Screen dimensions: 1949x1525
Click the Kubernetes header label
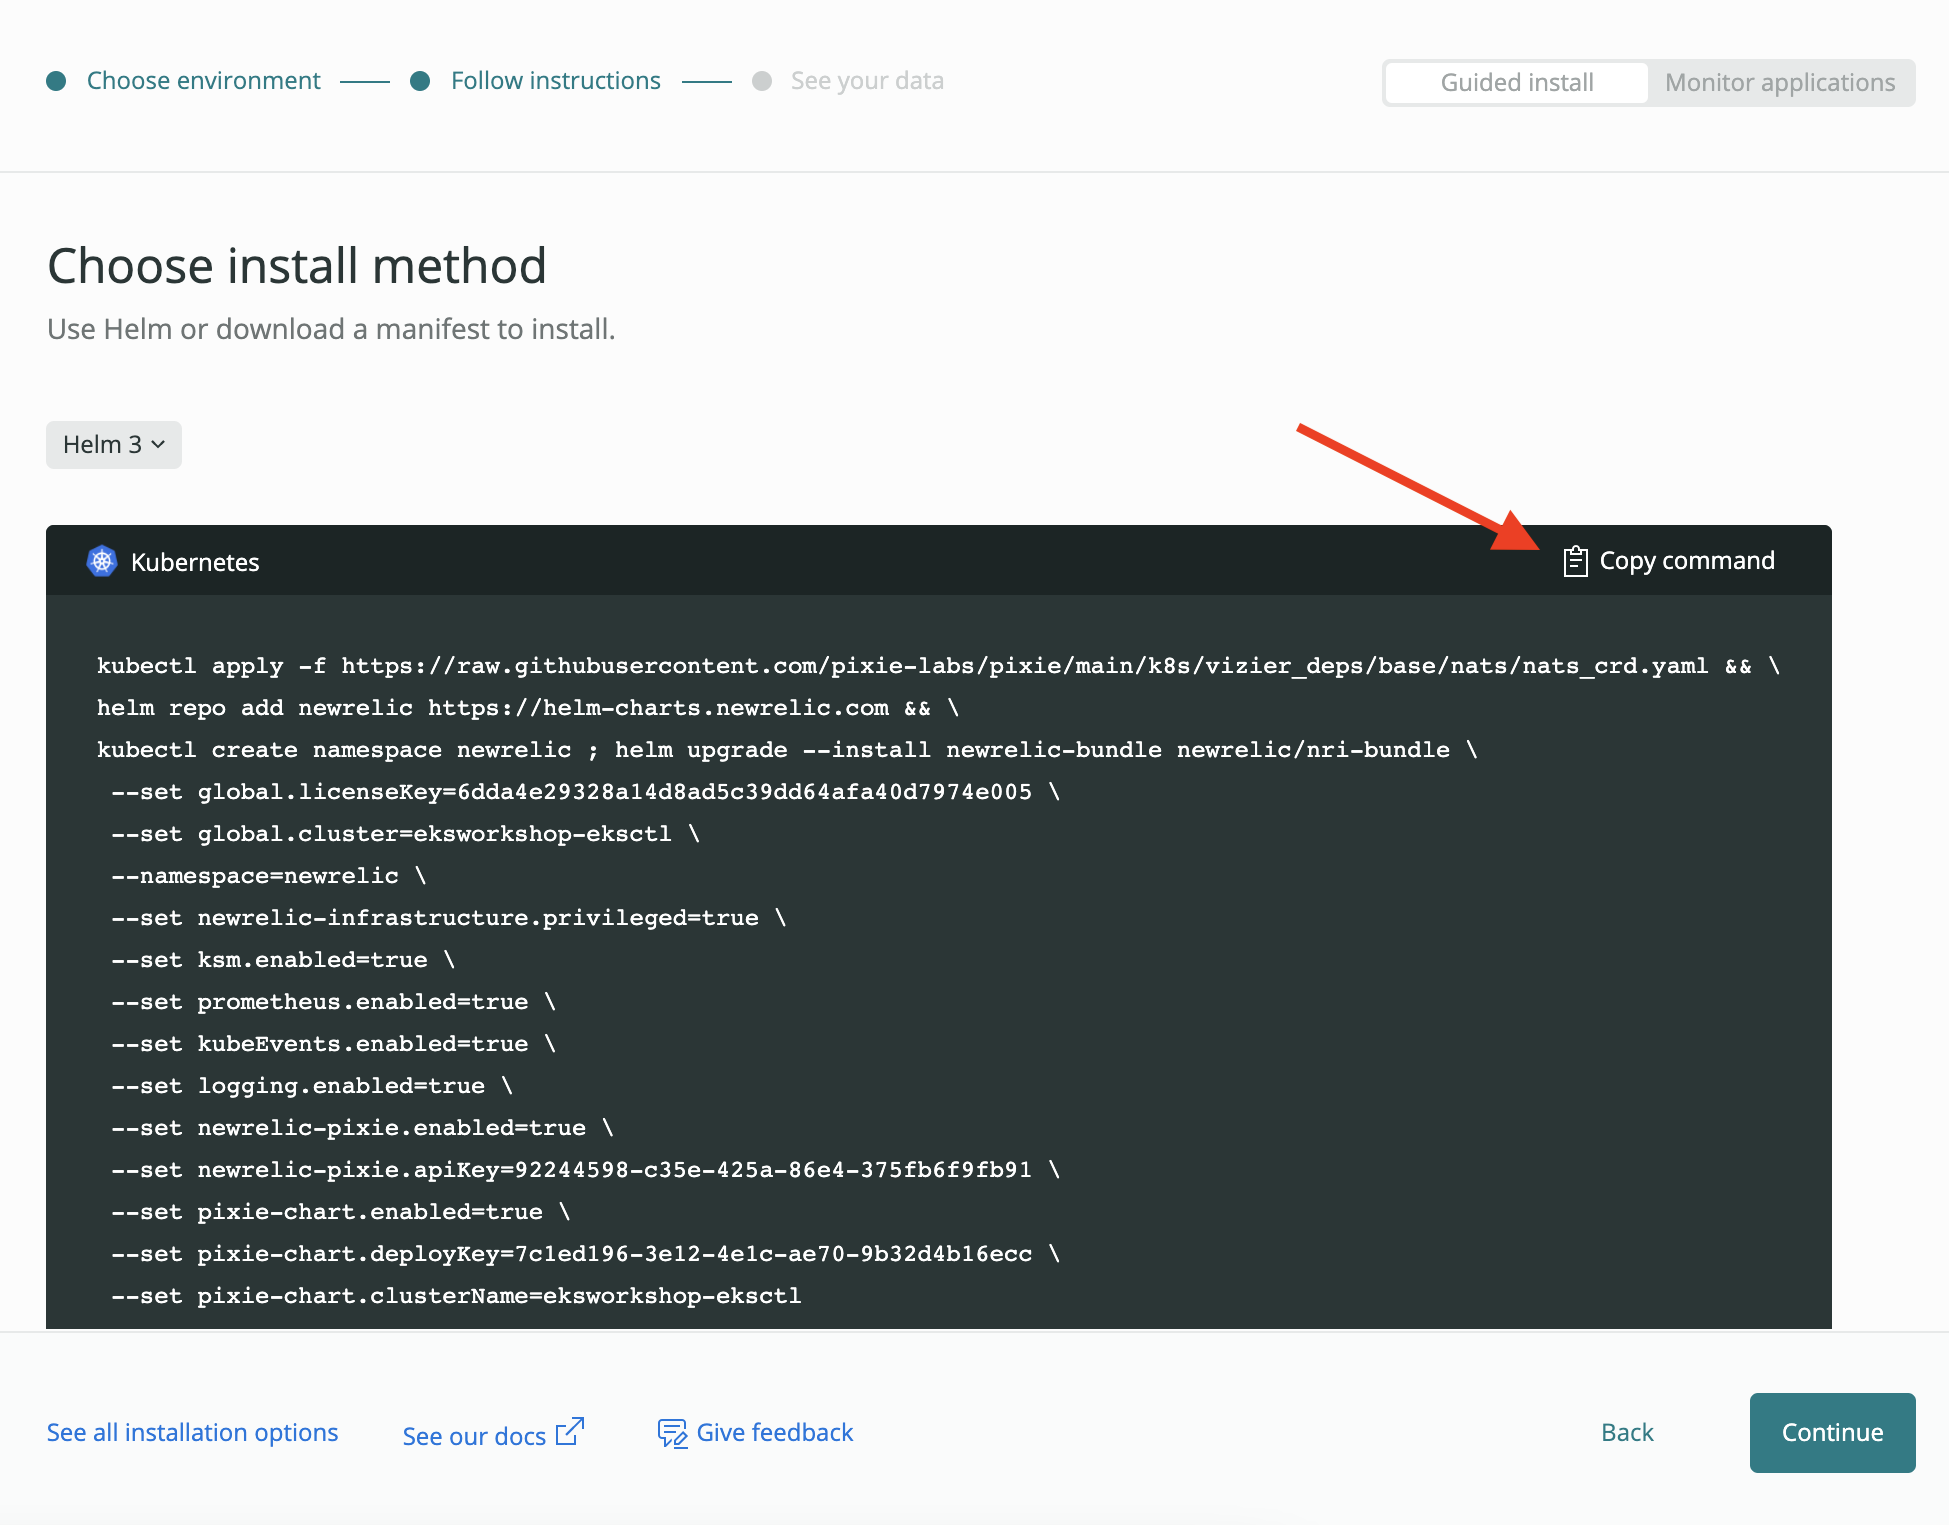pos(195,562)
